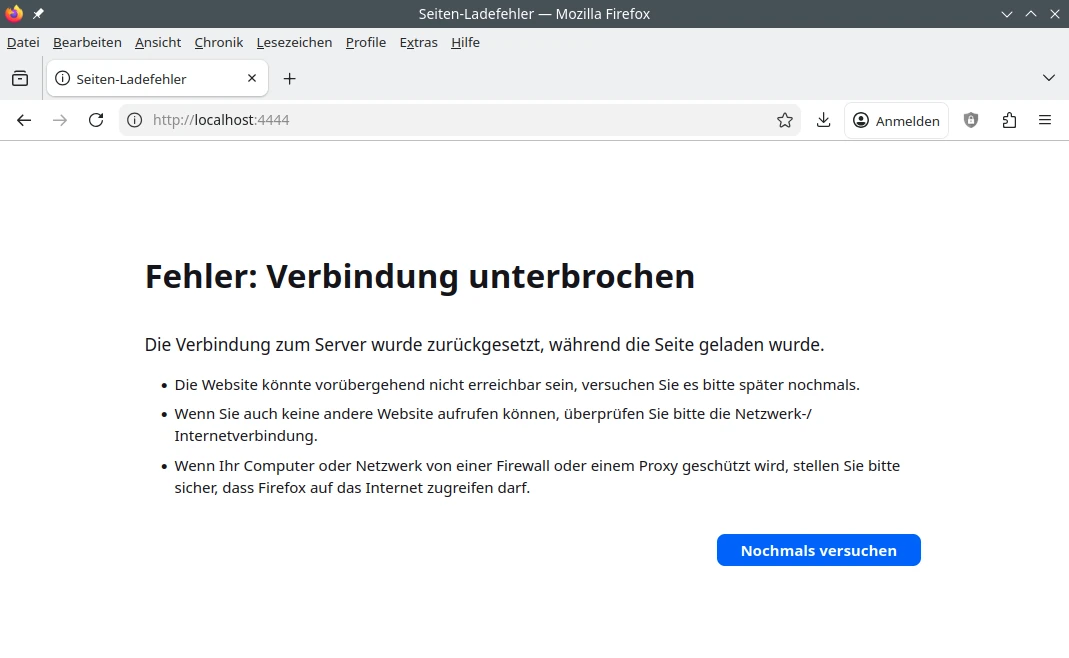Select the Seiten-Ladefehler tab

(x=157, y=78)
